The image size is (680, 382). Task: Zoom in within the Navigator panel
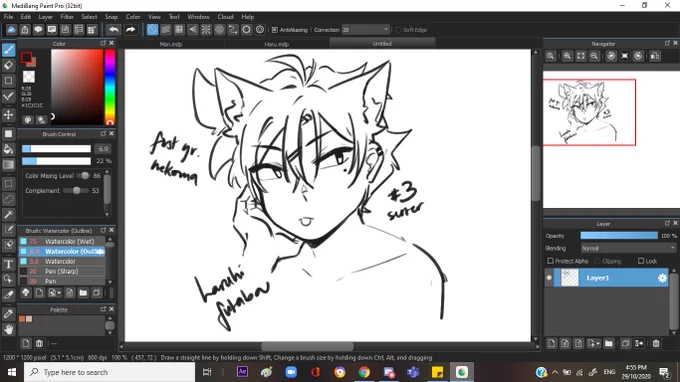[567, 56]
